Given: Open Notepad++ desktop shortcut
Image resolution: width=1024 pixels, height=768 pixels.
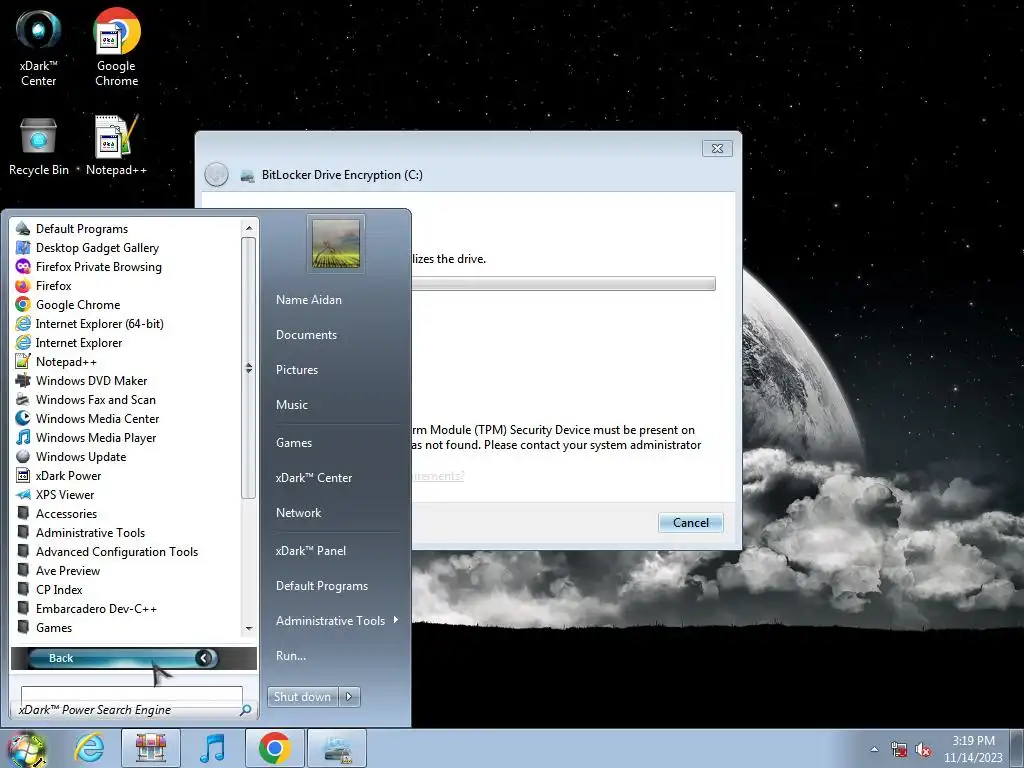Looking at the screenshot, I should pyautogui.click(x=116, y=146).
